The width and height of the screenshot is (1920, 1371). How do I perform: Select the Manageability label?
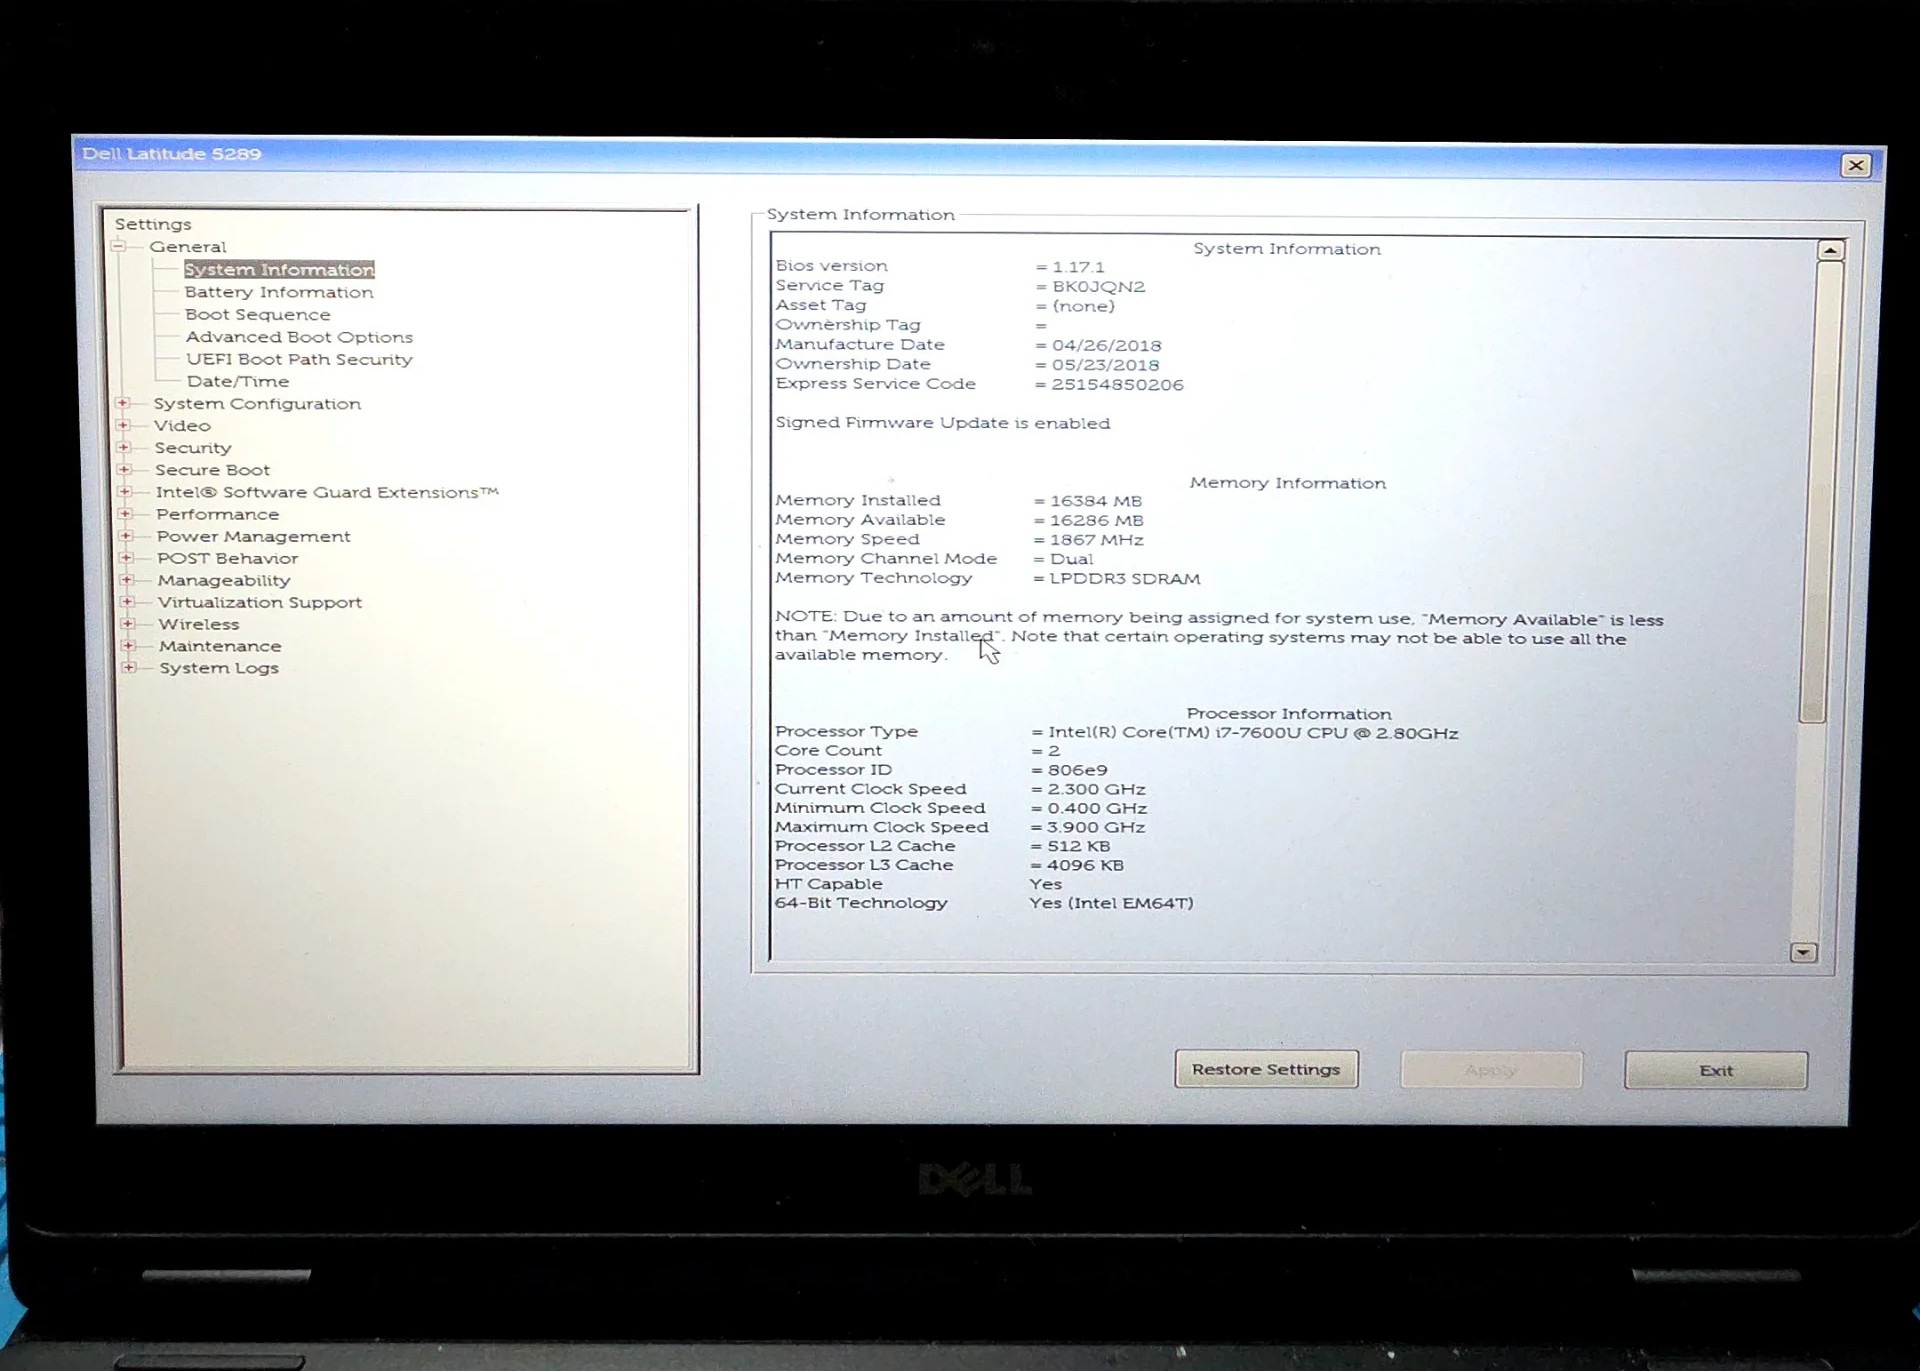[224, 580]
